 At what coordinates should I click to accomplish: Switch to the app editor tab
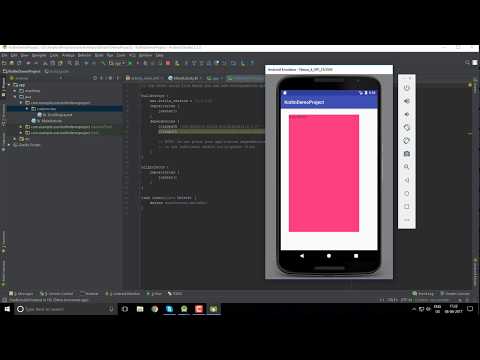215,78
